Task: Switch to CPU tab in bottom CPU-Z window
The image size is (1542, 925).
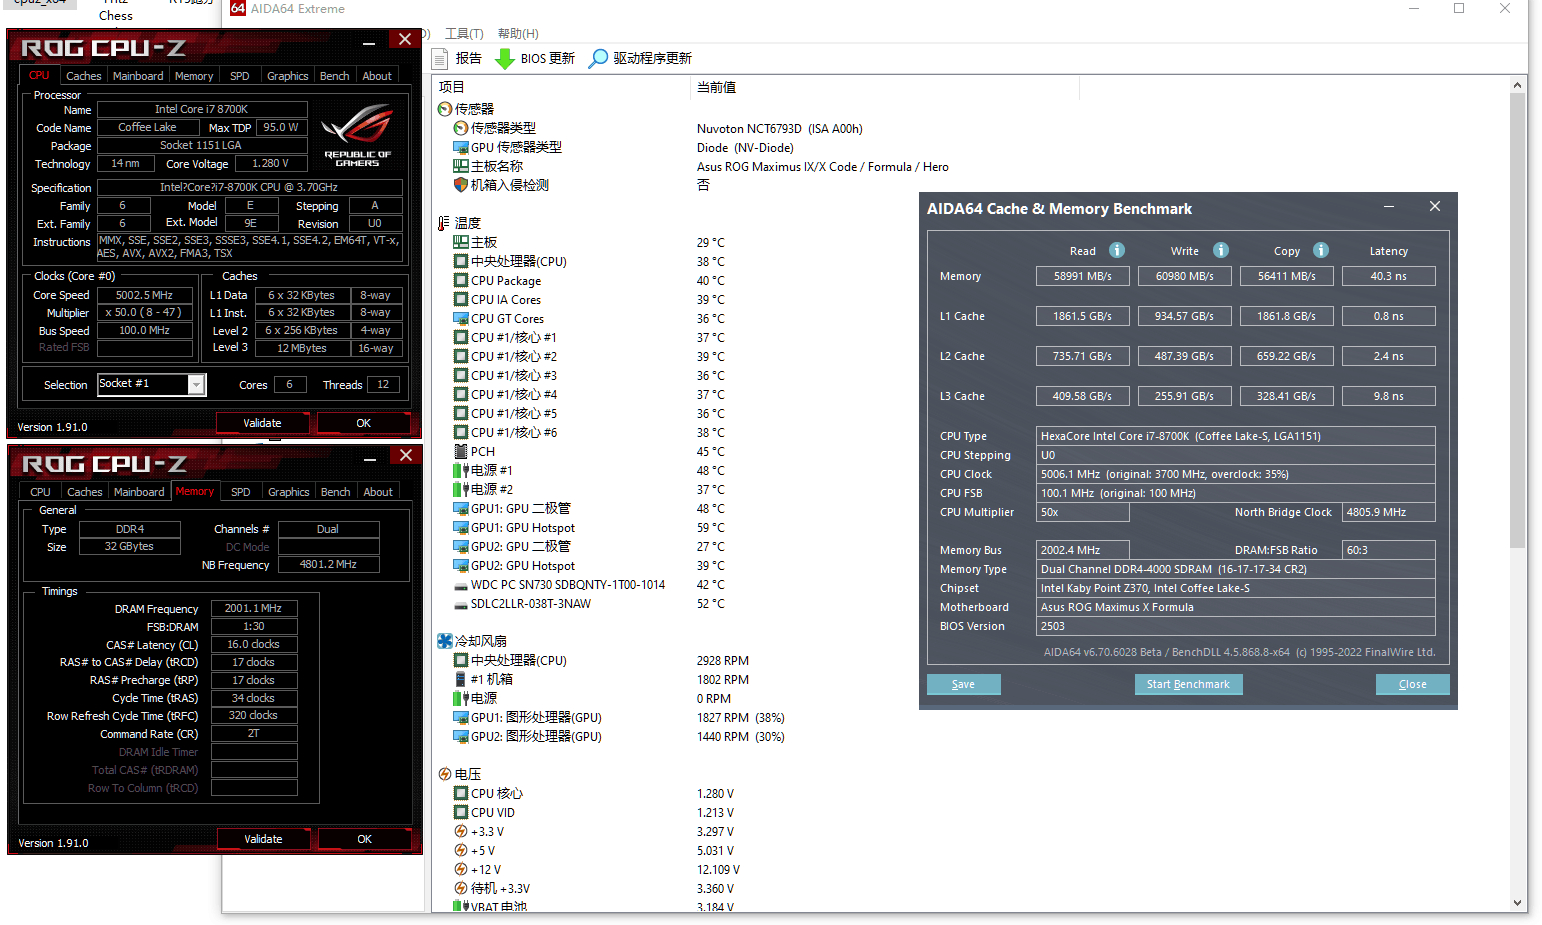Action: [40, 492]
